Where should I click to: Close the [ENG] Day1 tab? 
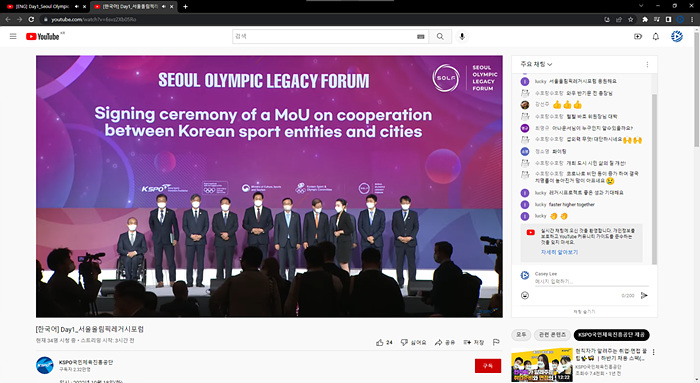point(84,7)
